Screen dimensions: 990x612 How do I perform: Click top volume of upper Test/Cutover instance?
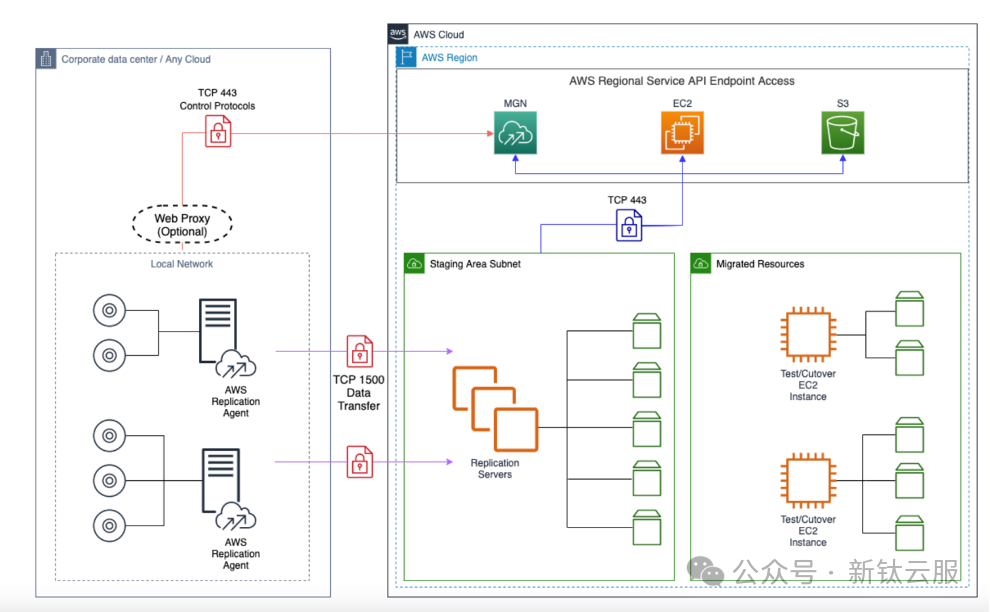[x=909, y=309]
